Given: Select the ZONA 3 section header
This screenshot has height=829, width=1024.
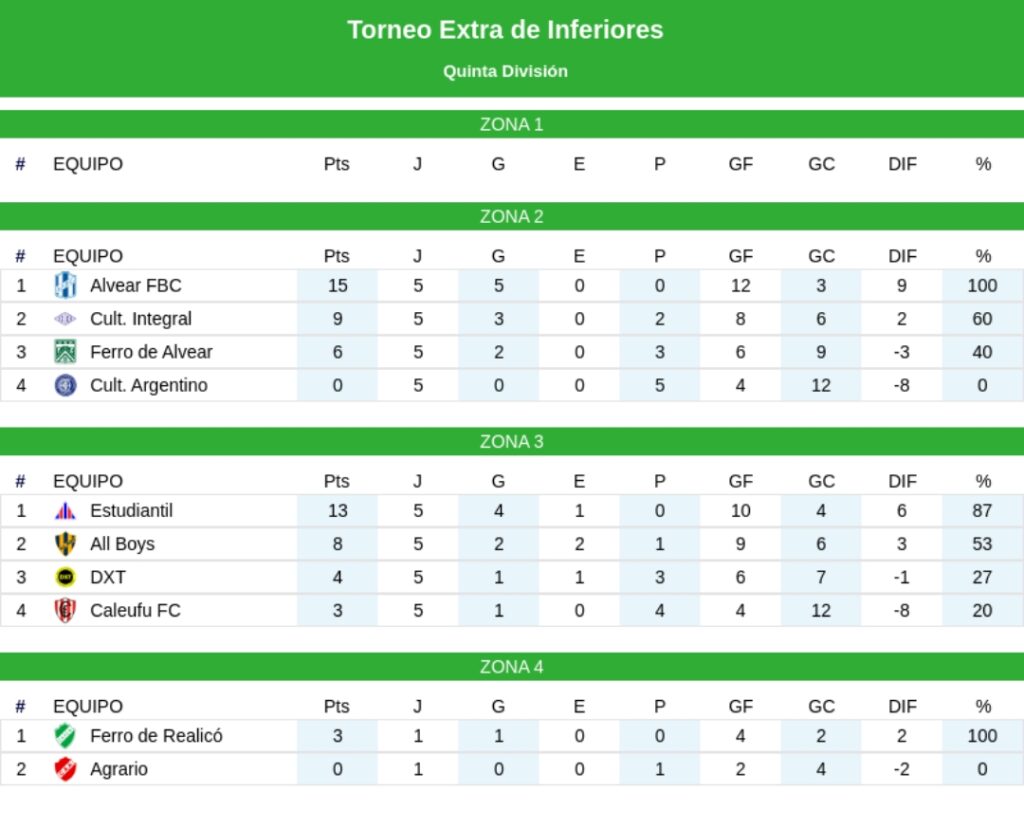Looking at the screenshot, I should click(511, 442).
